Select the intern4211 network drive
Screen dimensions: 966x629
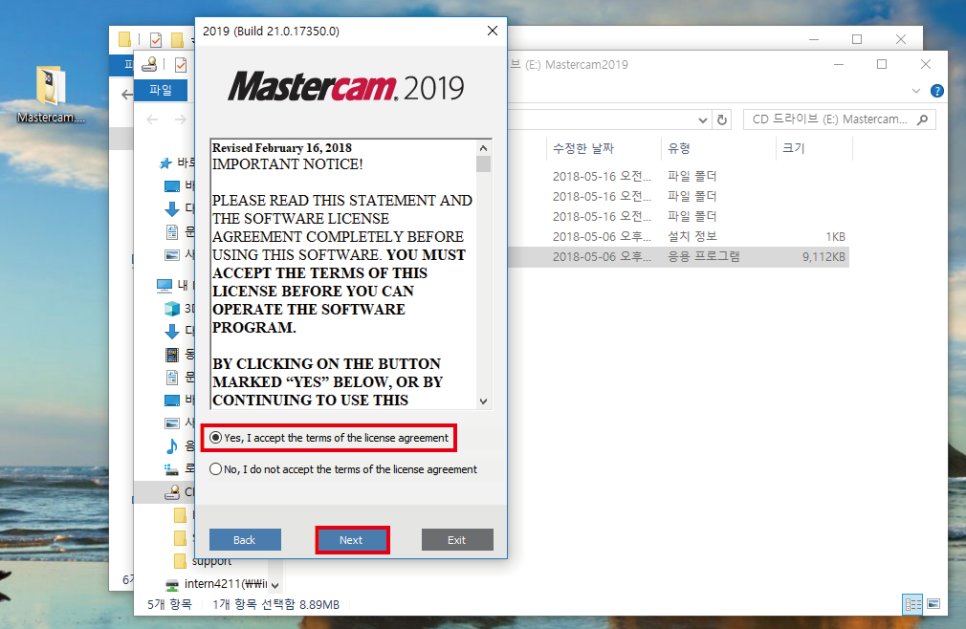click(225, 583)
